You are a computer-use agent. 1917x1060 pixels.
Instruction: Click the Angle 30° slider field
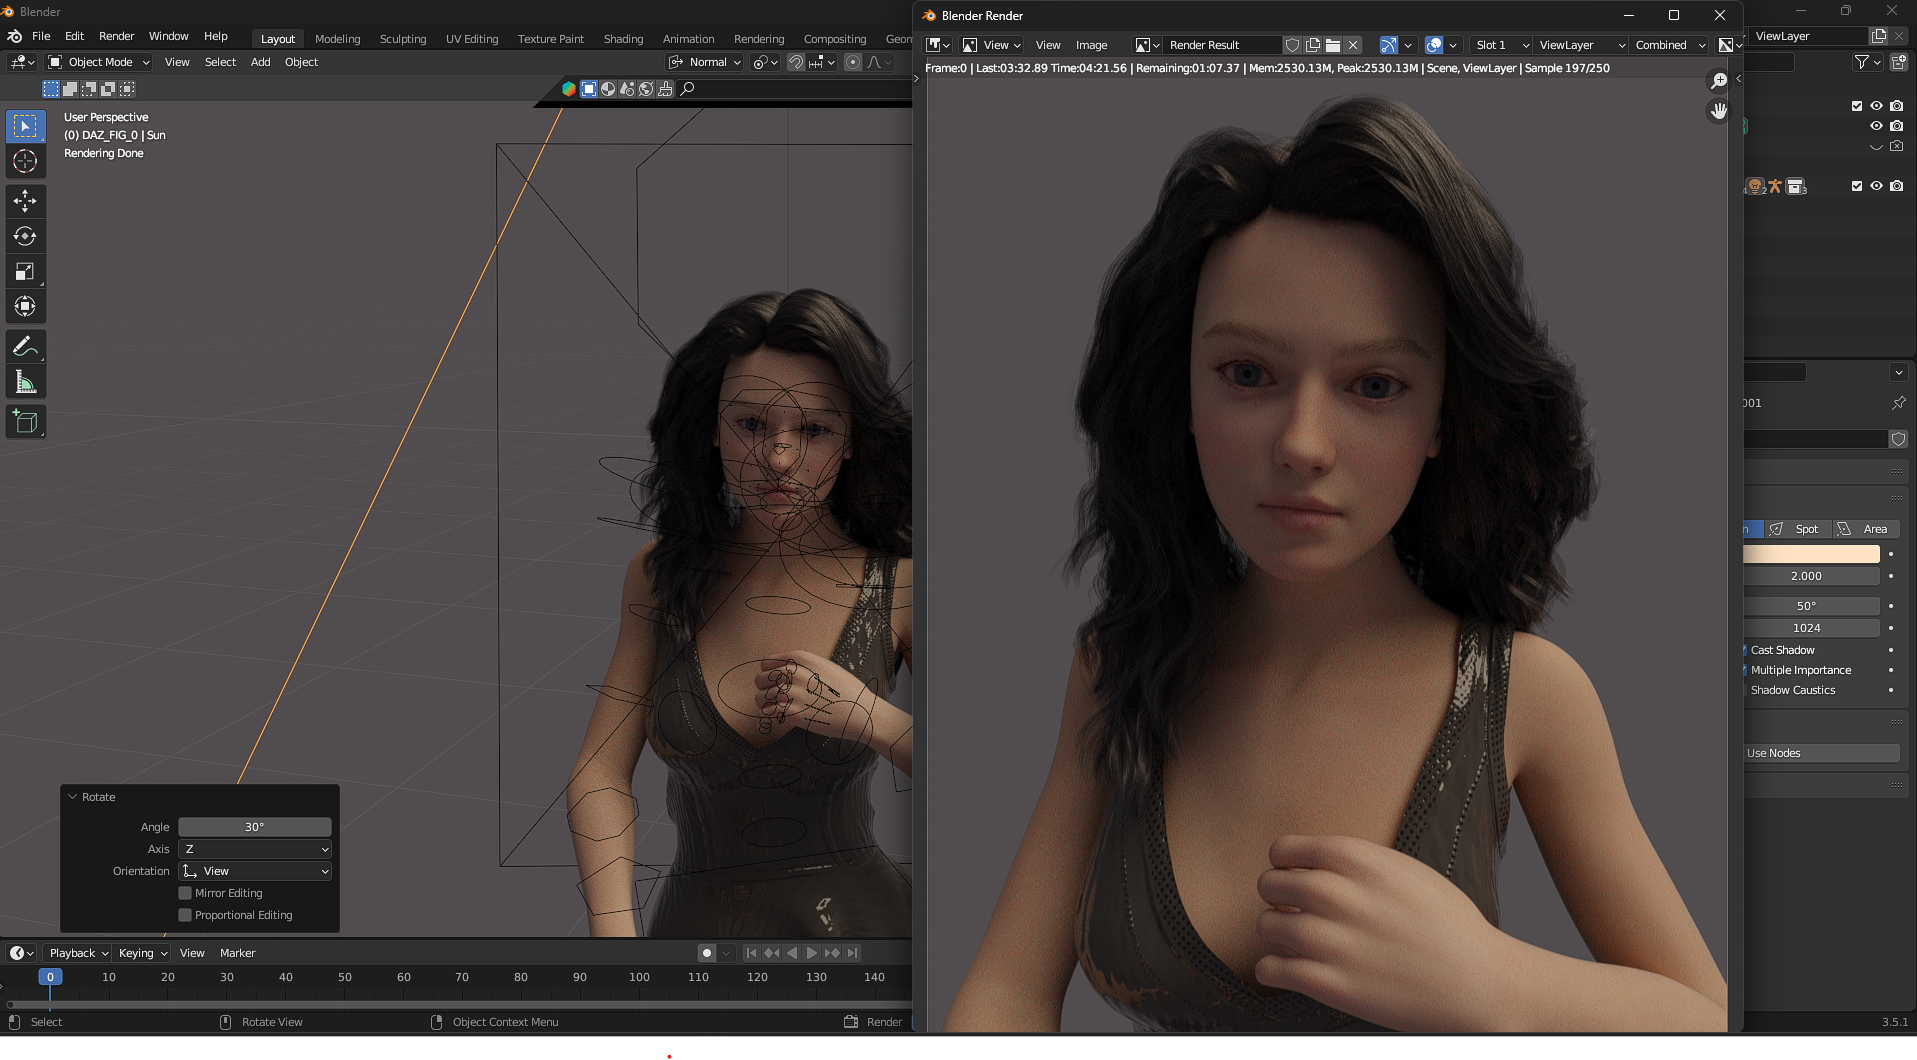[x=255, y=827]
